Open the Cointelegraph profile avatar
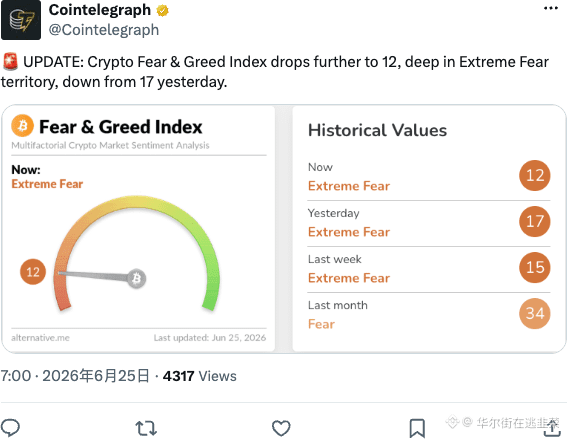 click(x=21, y=20)
